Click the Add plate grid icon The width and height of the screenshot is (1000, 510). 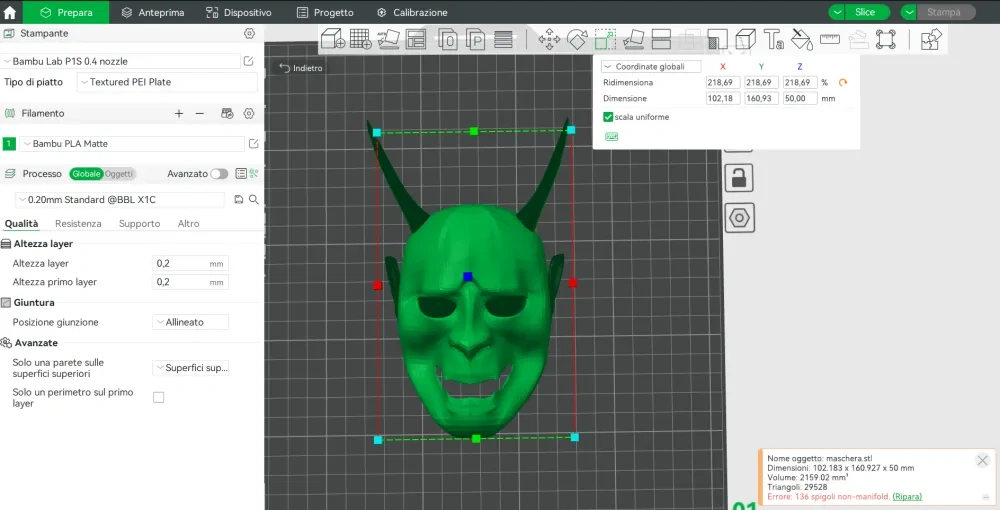[361, 39]
